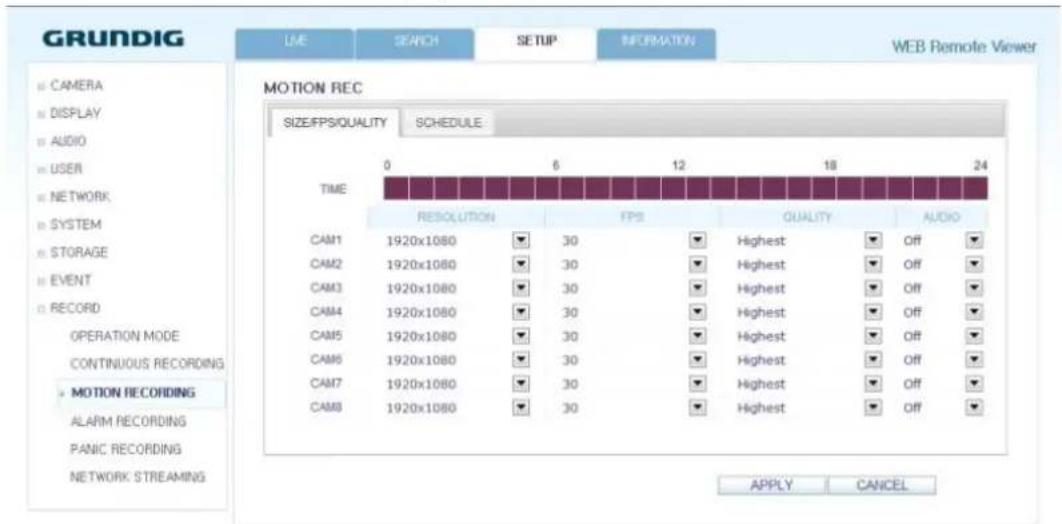
Task: Open CAM3 quality dropdown
Action: point(874,288)
